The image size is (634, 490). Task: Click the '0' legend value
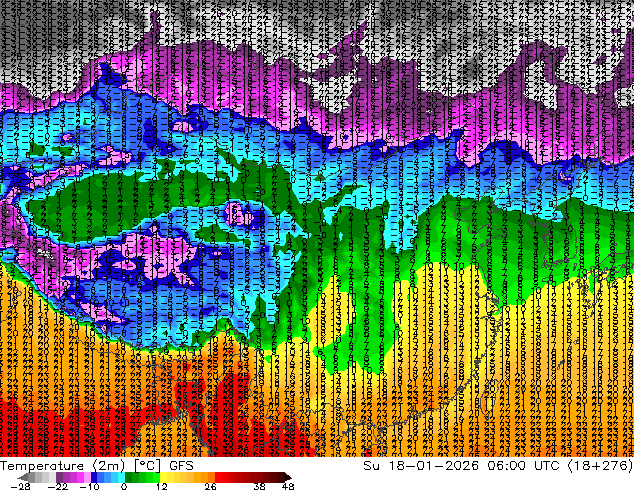(x=124, y=486)
